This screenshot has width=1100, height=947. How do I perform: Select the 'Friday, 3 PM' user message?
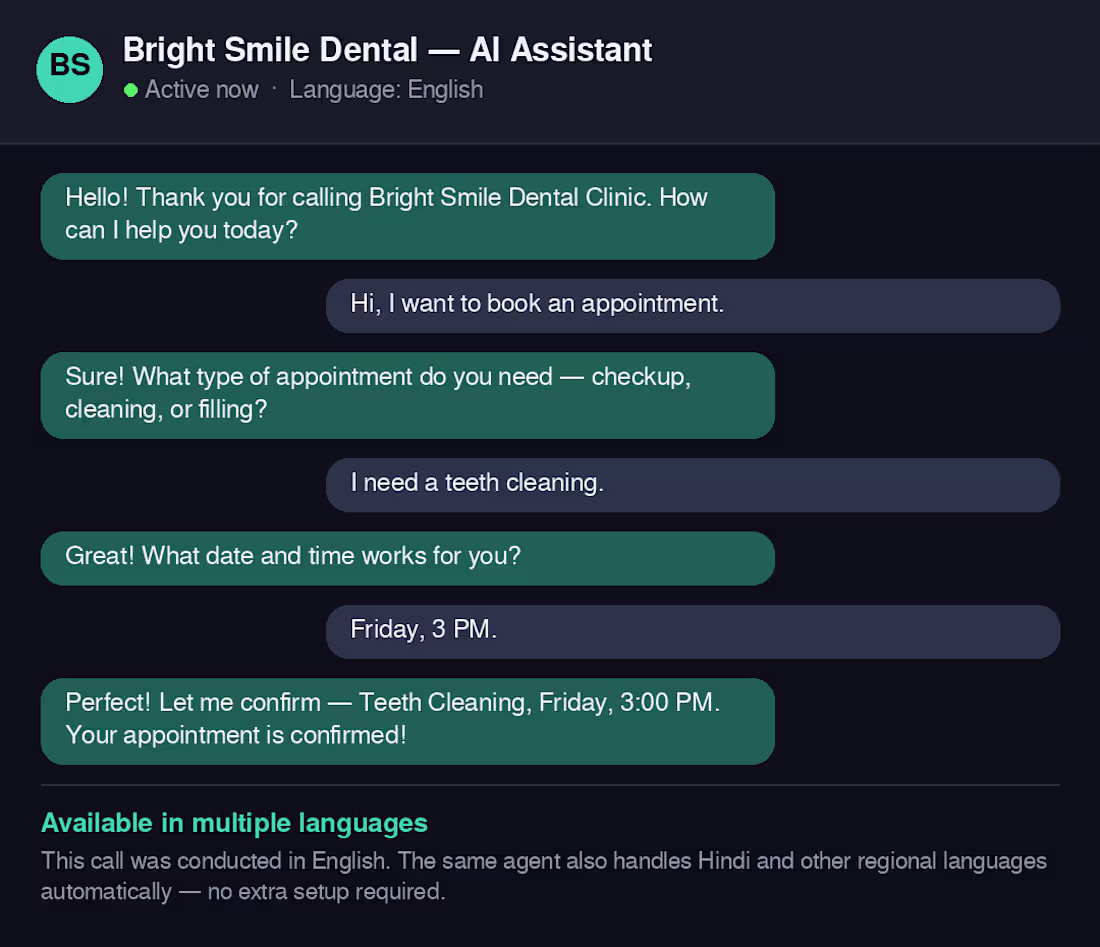click(693, 631)
